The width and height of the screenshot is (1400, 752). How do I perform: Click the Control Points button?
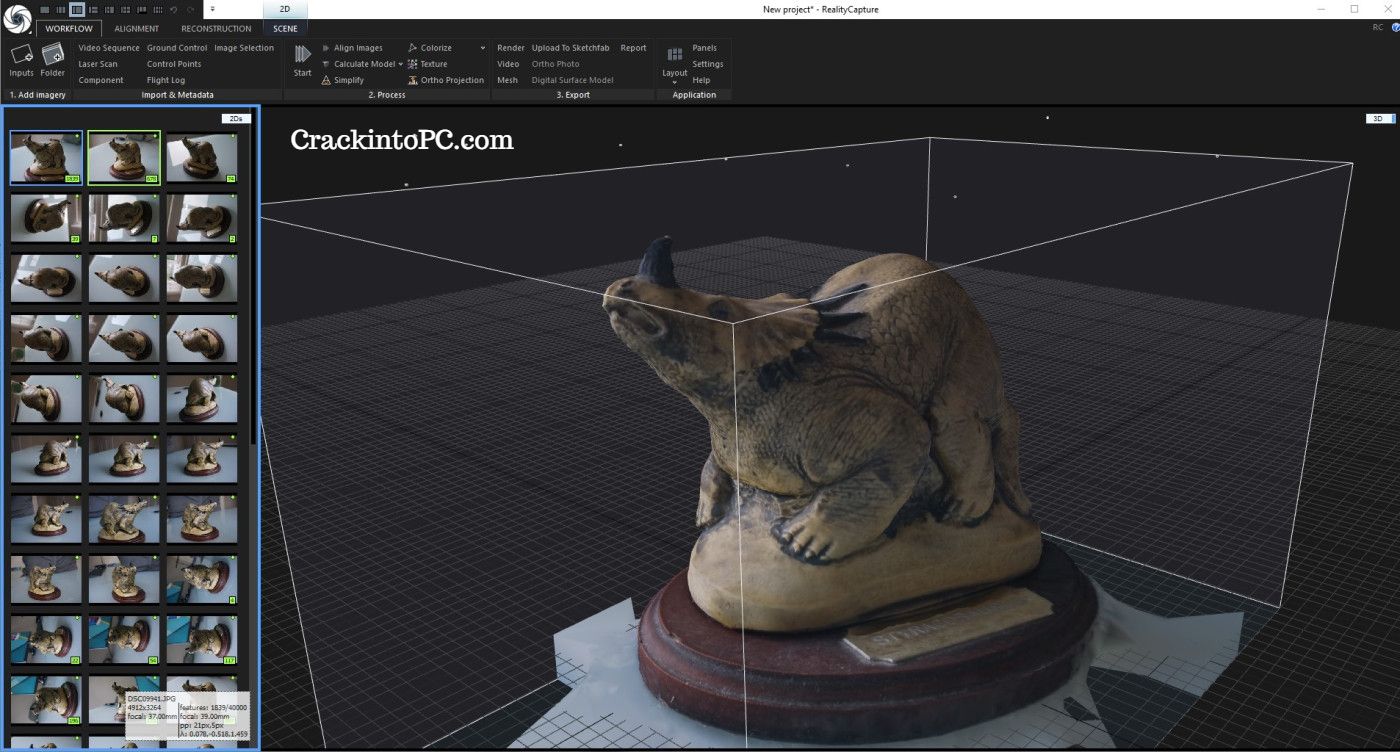(174, 64)
